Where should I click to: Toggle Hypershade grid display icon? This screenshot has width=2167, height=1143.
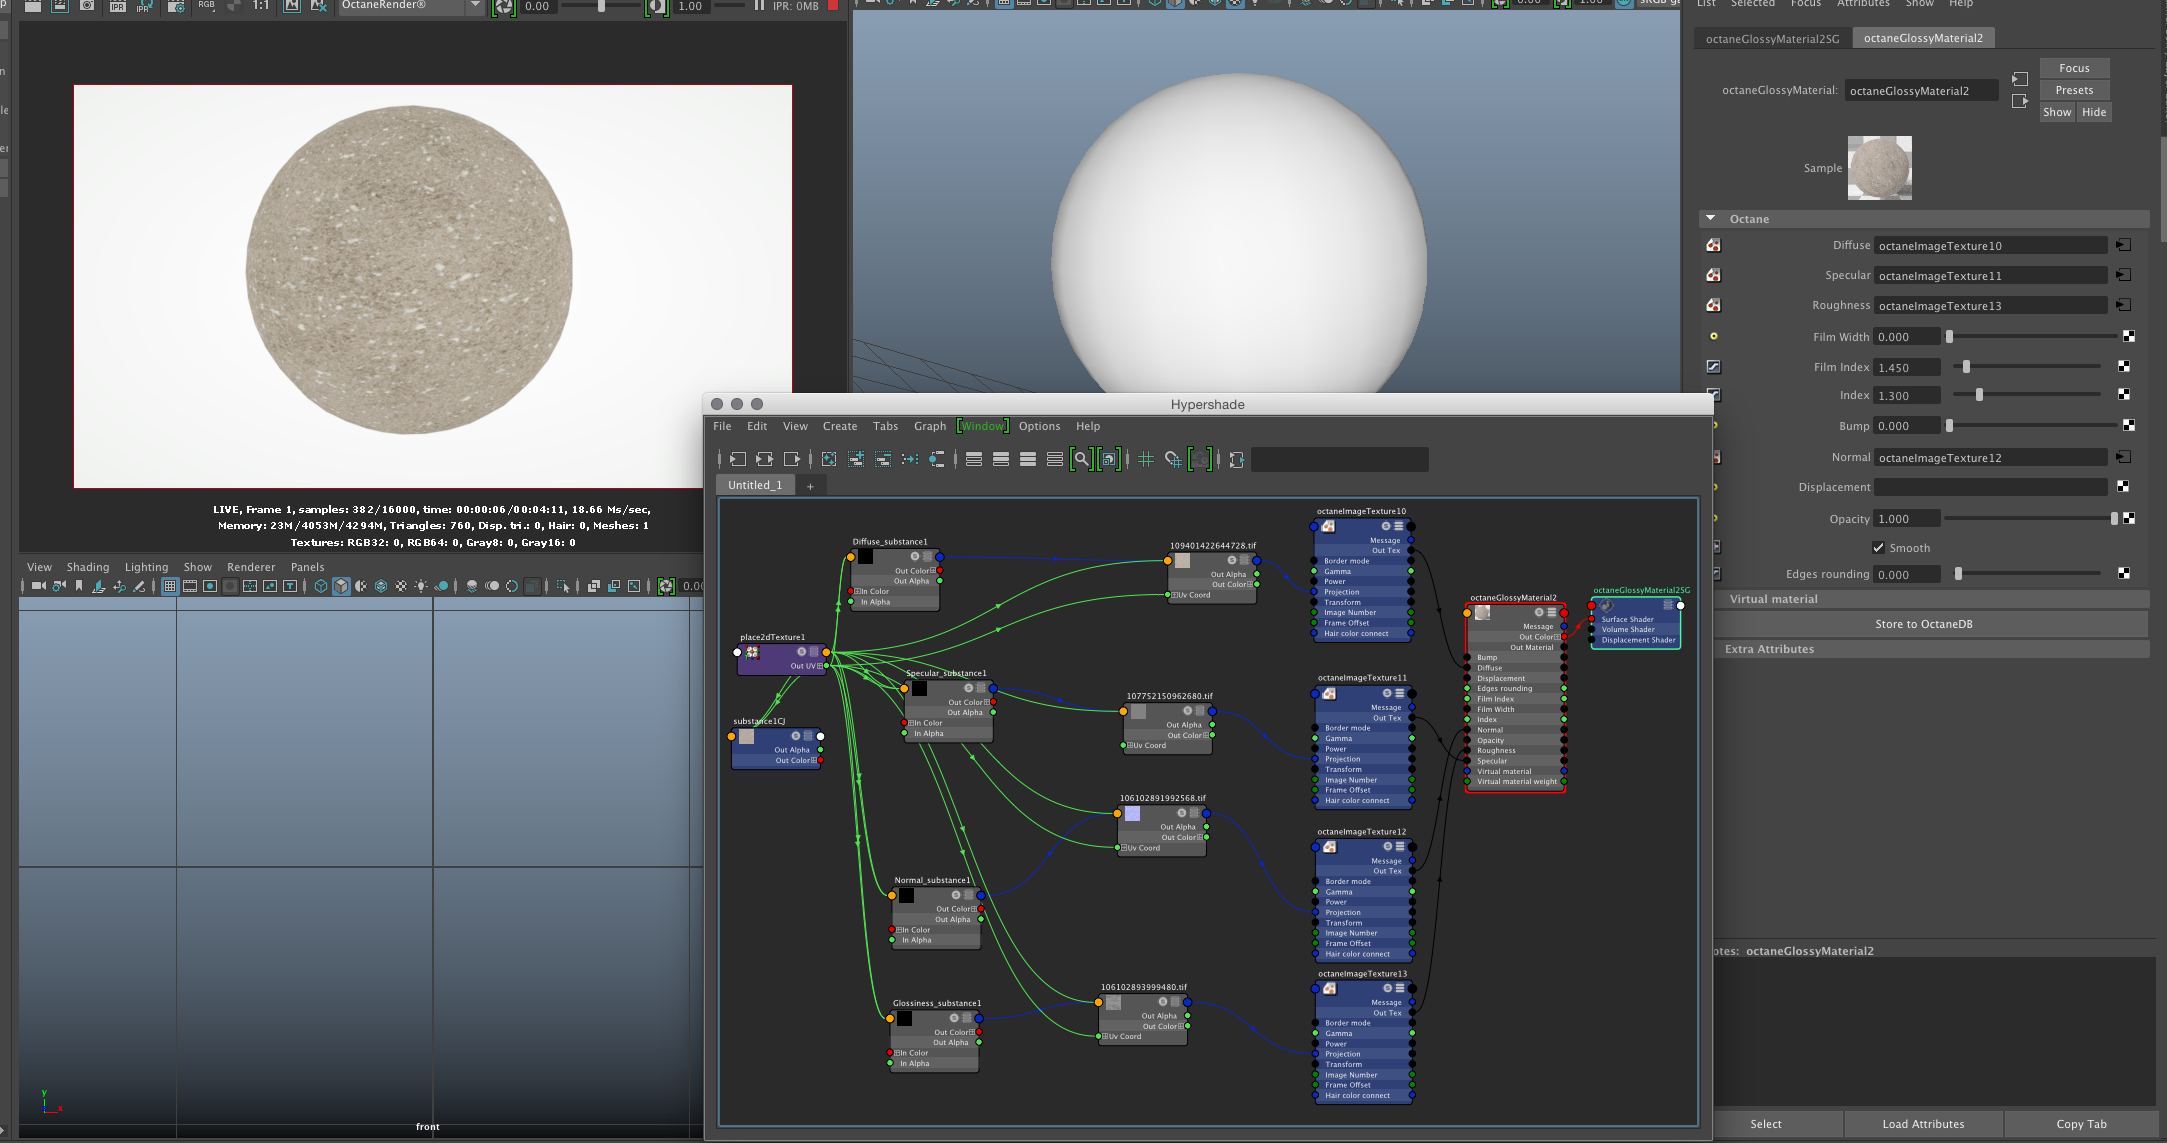pos(1146,459)
